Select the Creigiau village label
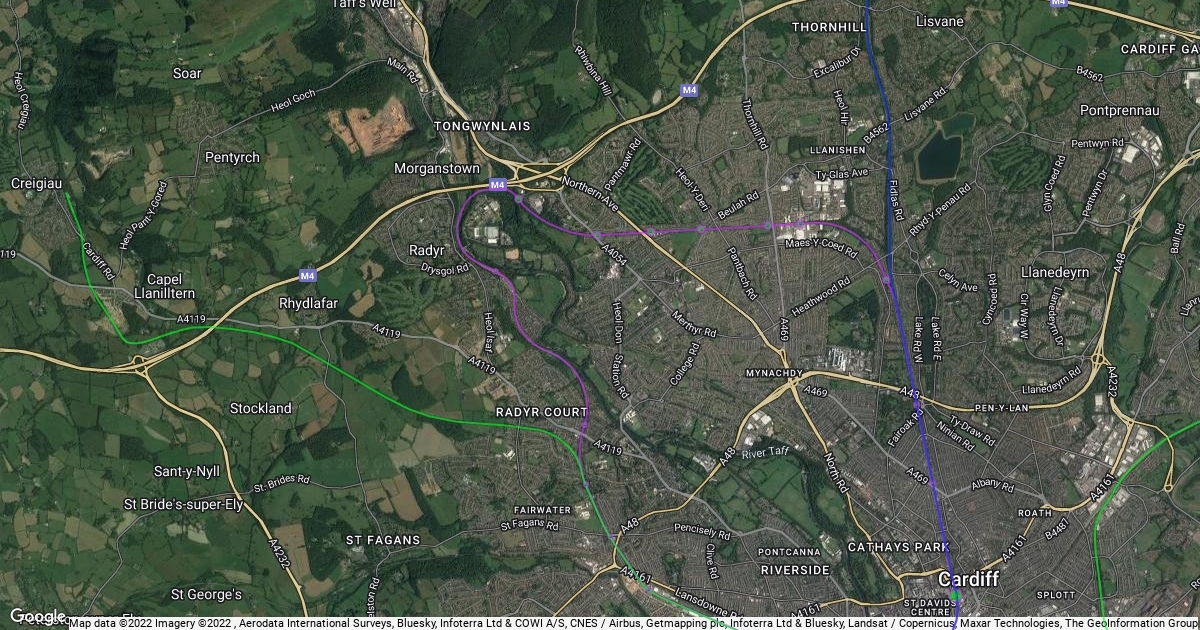This screenshot has width=1200, height=630. (x=37, y=184)
